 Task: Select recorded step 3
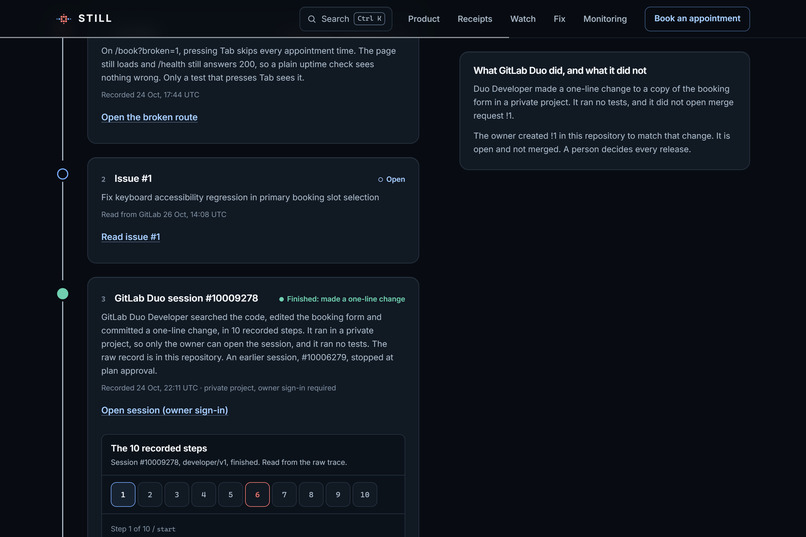(x=177, y=494)
